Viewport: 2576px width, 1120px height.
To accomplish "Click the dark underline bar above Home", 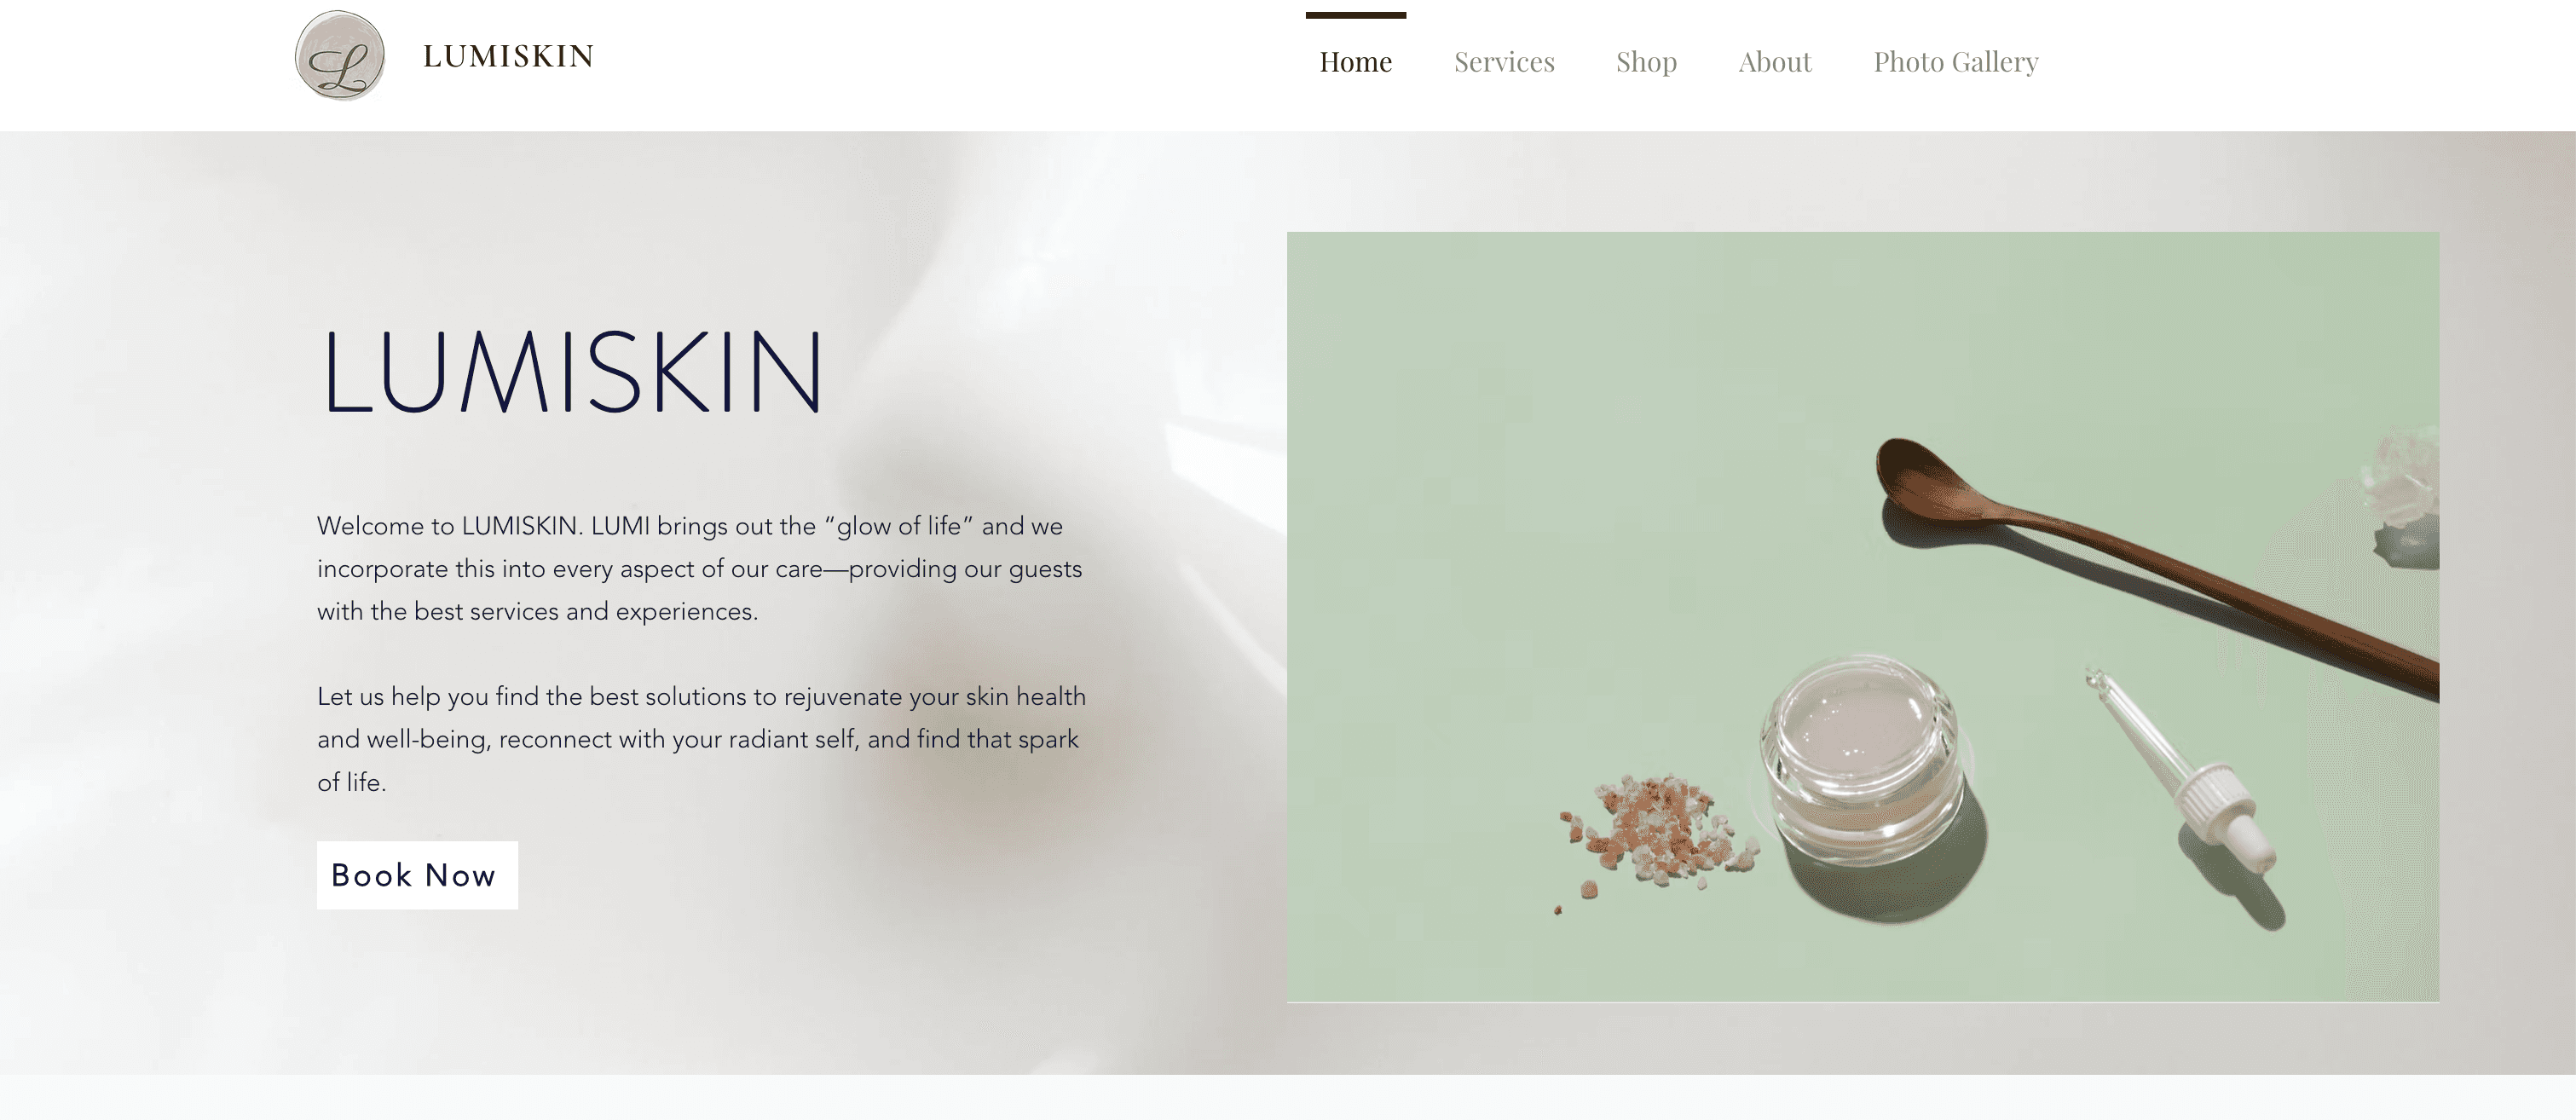I will pos(1355,15).
